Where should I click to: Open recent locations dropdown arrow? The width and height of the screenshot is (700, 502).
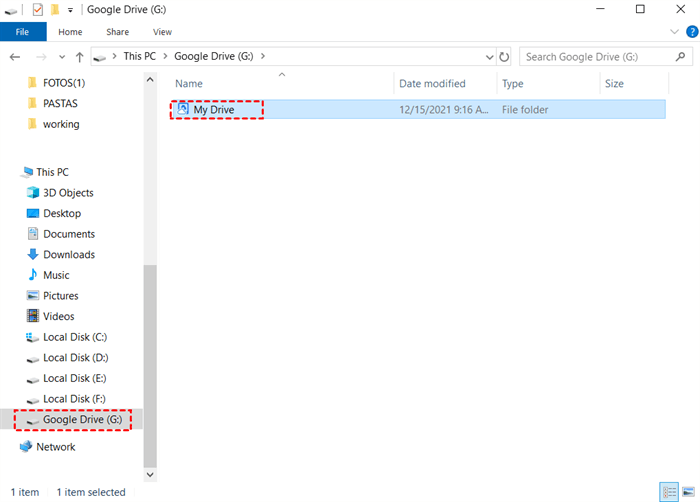tap(62, 57)
